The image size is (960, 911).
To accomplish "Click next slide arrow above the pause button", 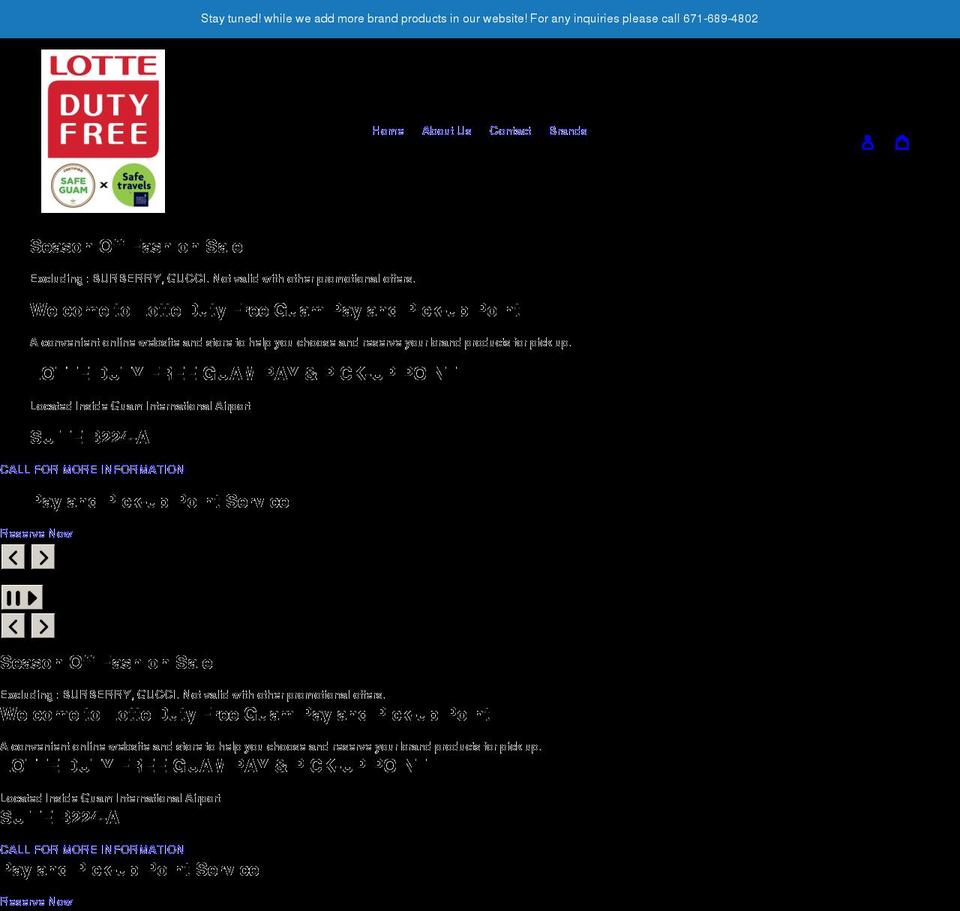I will pyautogui.click(x=43, y=557).
